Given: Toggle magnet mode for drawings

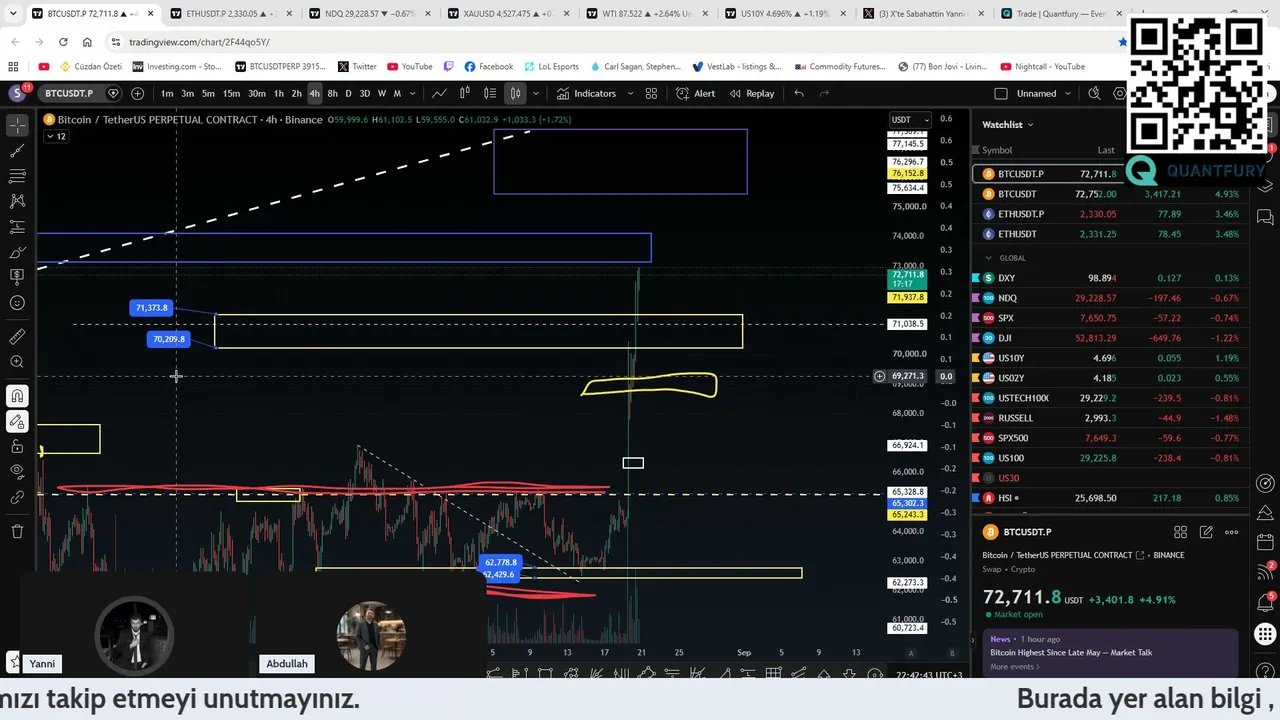Looking at the screenshot, I should pos(17,396).
